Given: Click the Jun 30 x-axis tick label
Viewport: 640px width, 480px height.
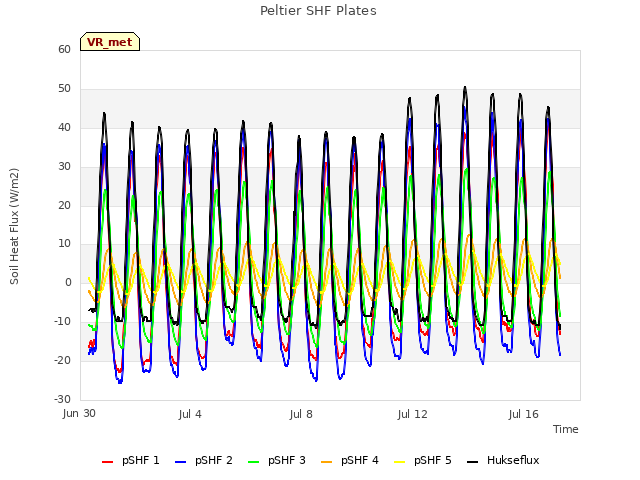Looking at the screenshot, I should pos(79,414).
